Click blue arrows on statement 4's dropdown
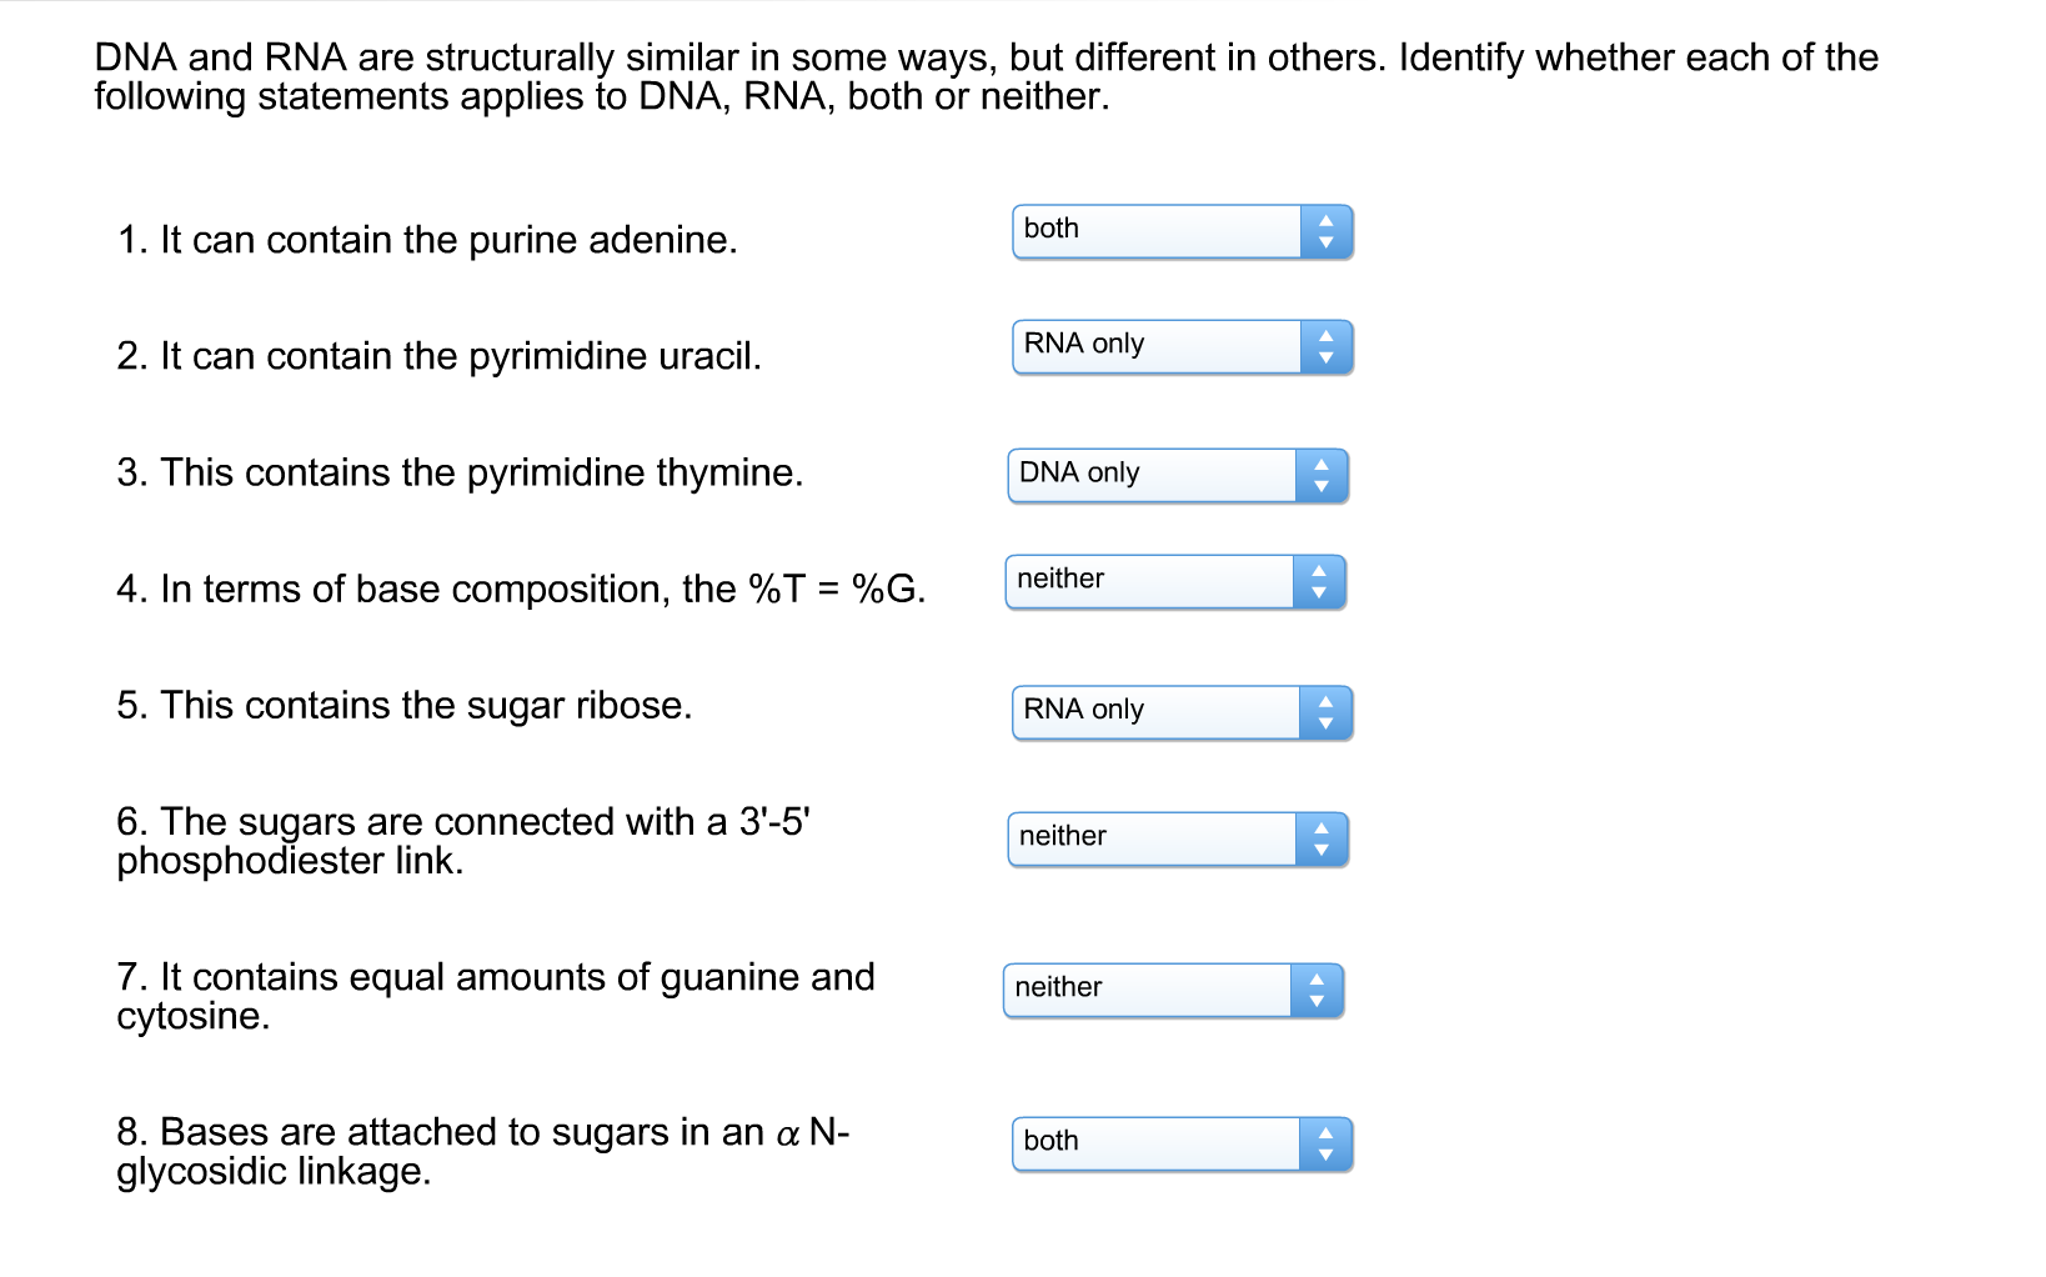 [x=1319, y=582]
